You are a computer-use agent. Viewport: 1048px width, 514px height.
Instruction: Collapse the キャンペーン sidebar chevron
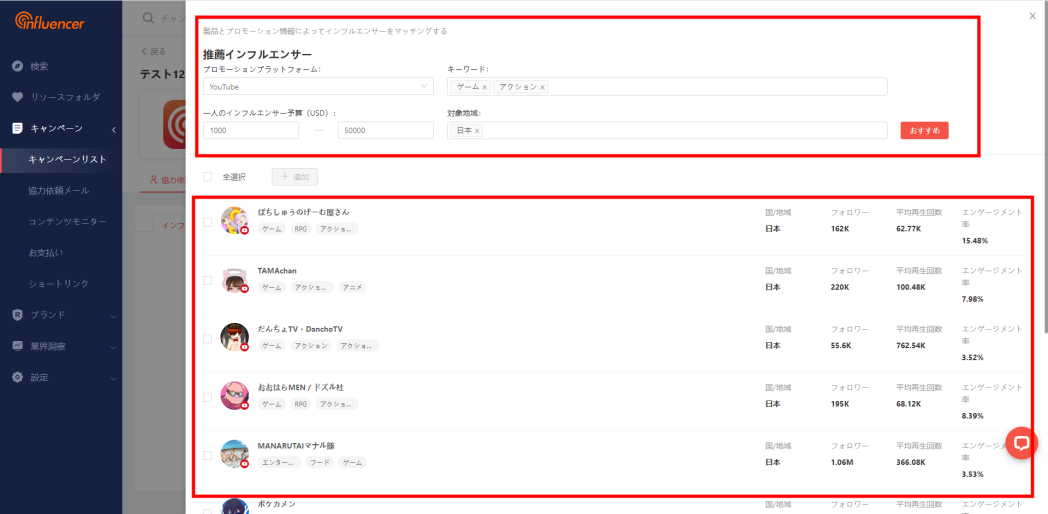(114, 128)
